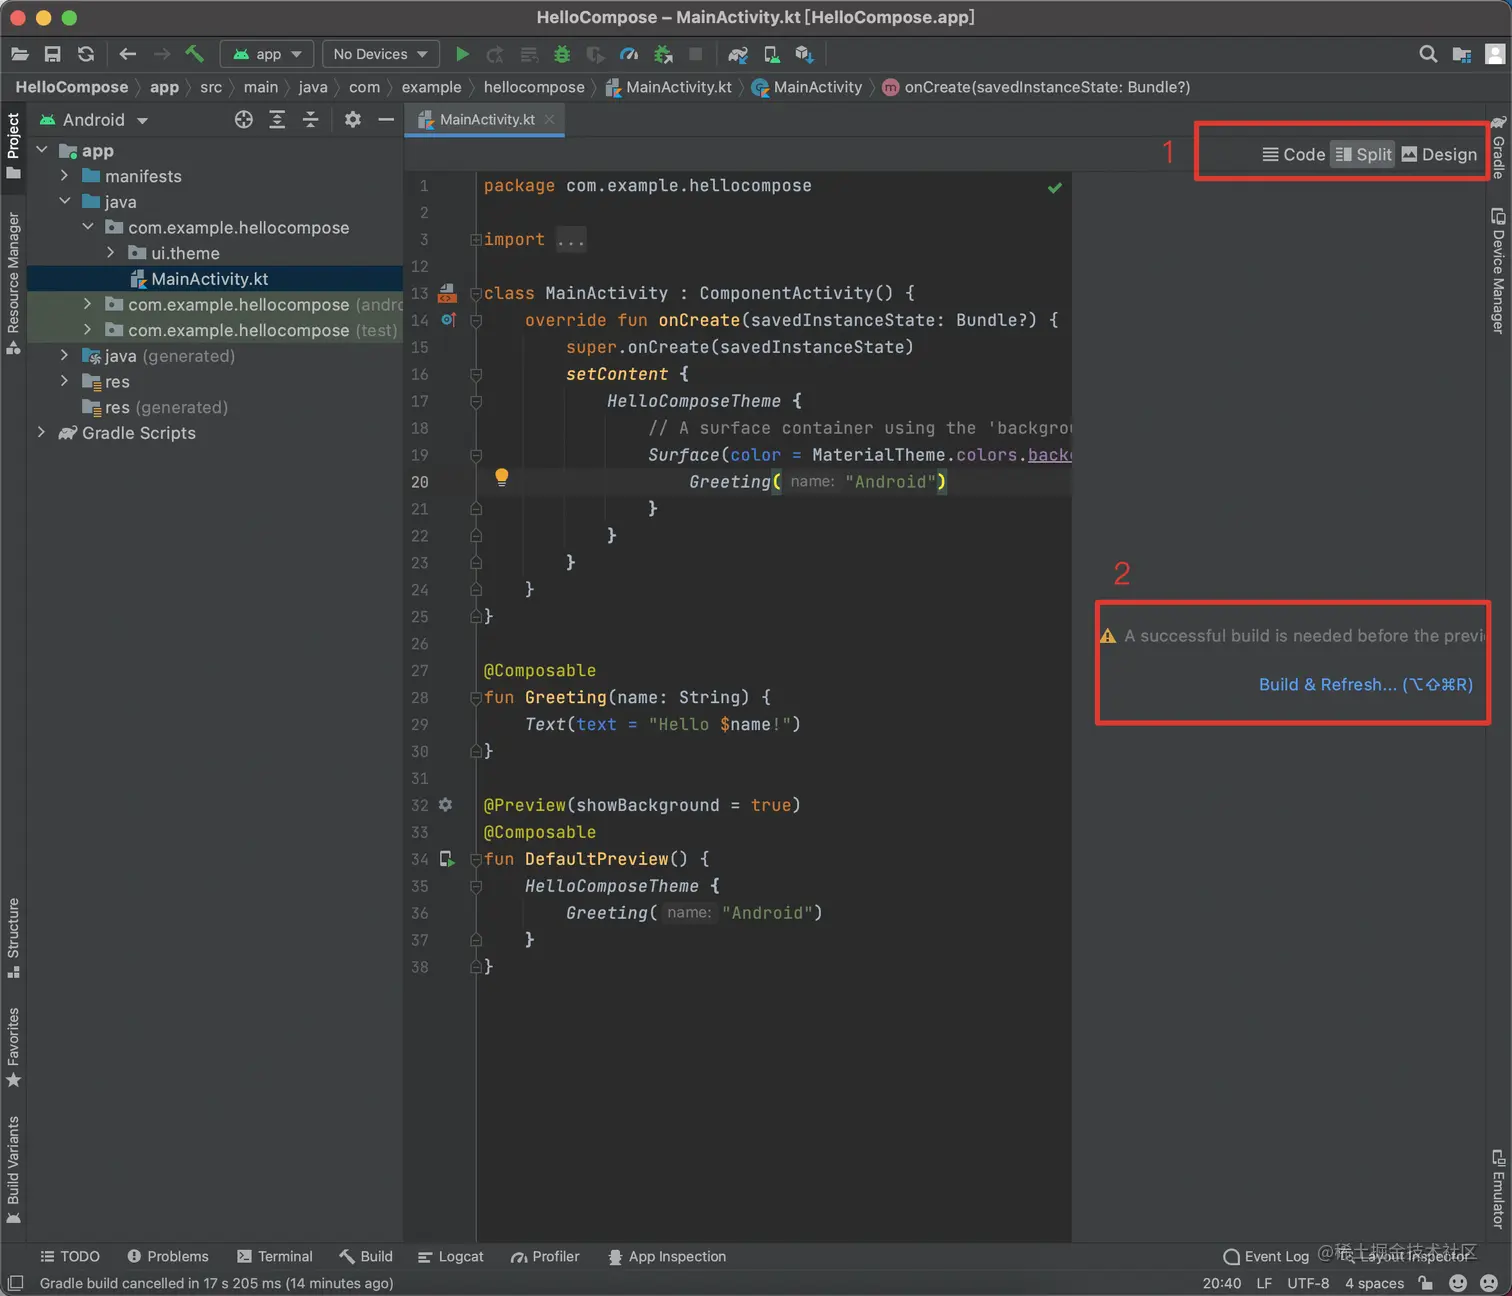
Task: Click the Save All disk icon
Action: pos(53,54)
